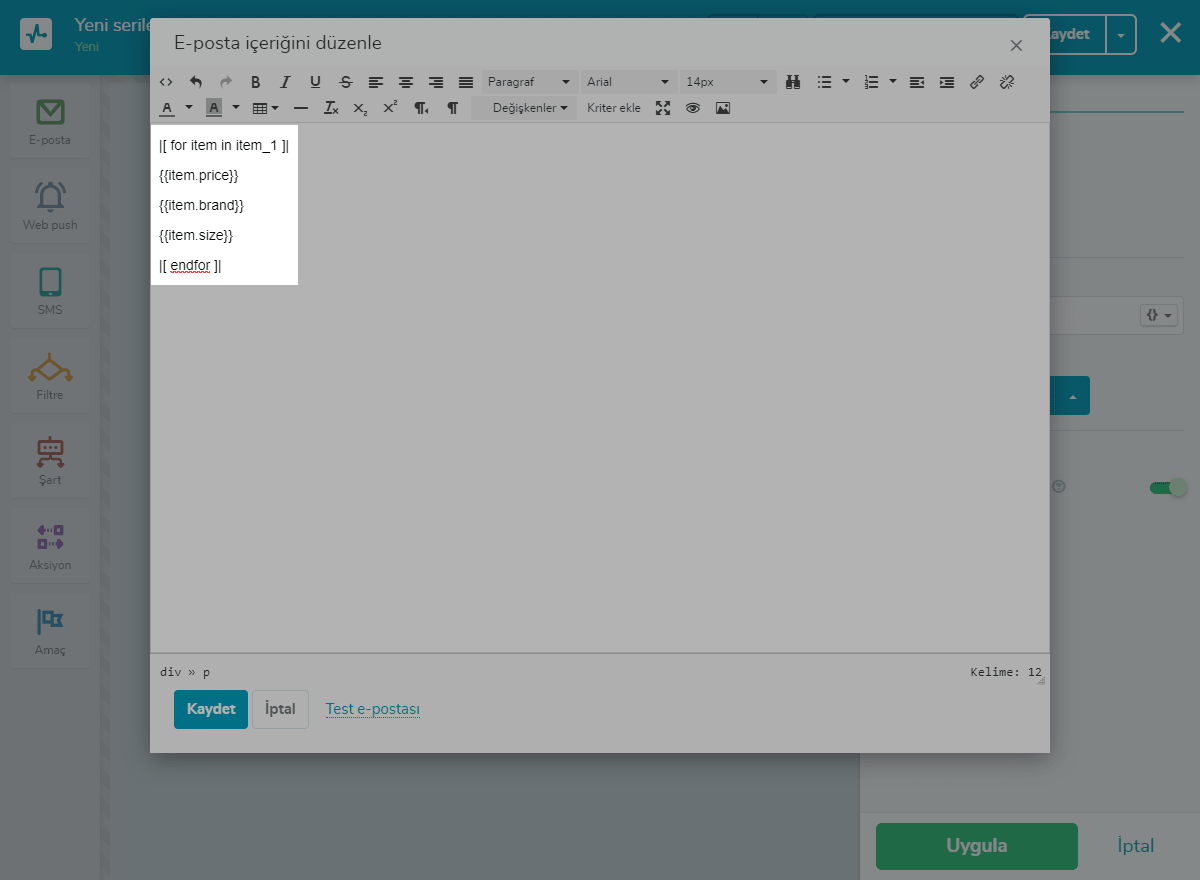The image size is (1200, 880).
Task: Insert a hyperlink
Action: [x=977, y=82]
